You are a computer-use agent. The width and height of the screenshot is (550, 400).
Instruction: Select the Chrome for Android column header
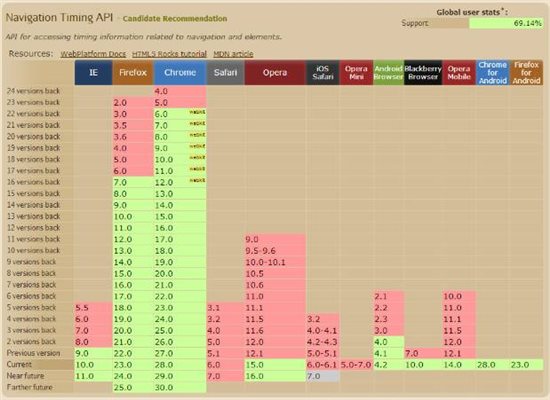(492, 73)
